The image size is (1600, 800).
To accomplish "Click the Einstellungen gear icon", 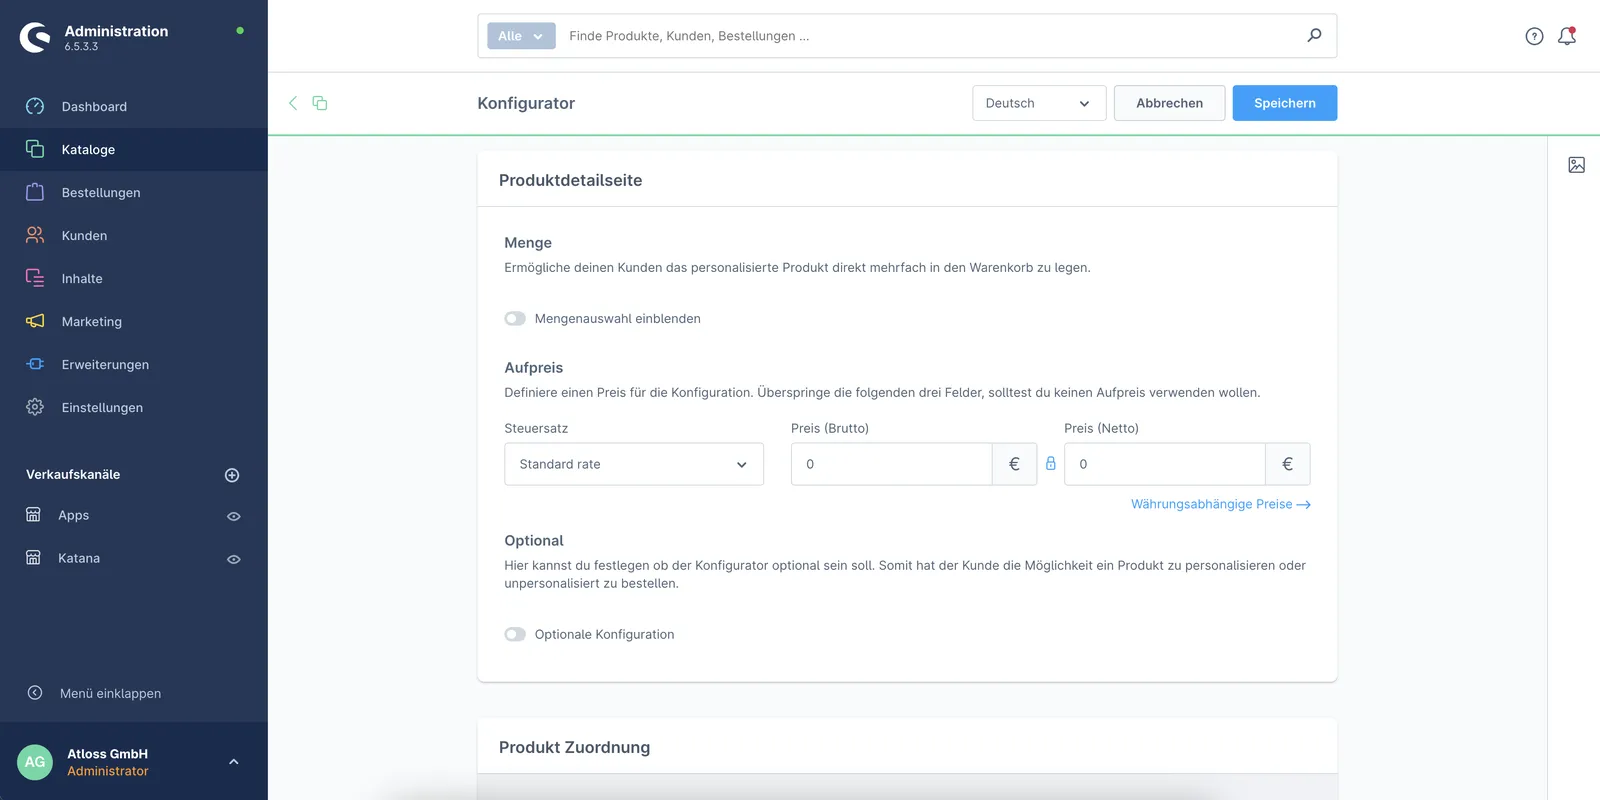I will [35, 407].
